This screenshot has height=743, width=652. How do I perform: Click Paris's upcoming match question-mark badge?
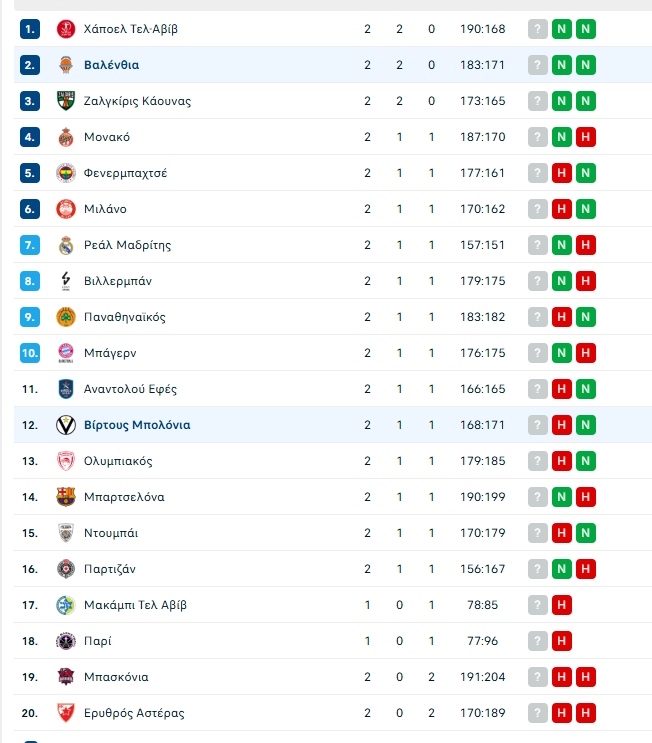(538, 641)
